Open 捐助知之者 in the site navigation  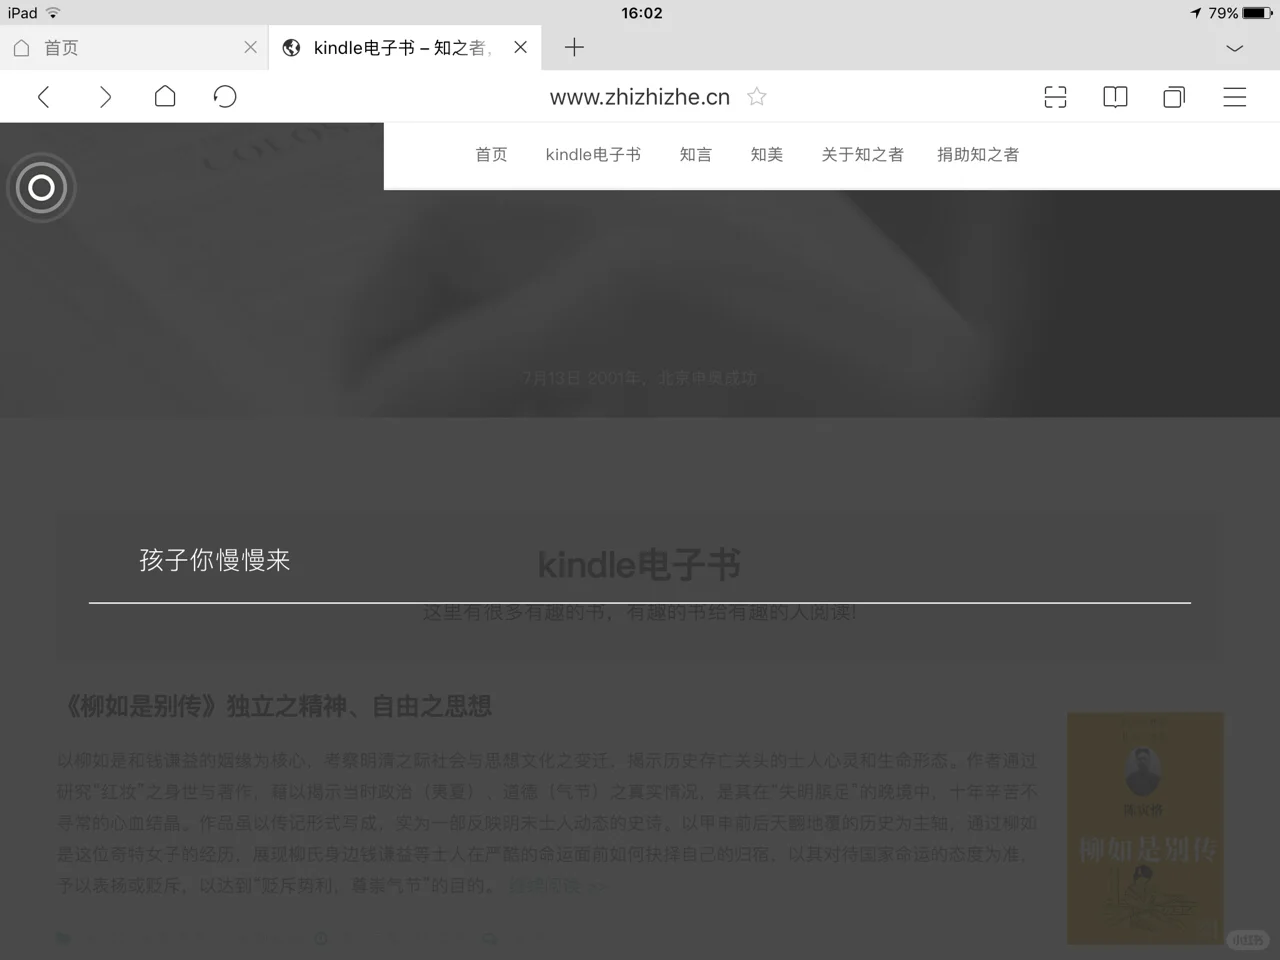[x=978, y=155]
